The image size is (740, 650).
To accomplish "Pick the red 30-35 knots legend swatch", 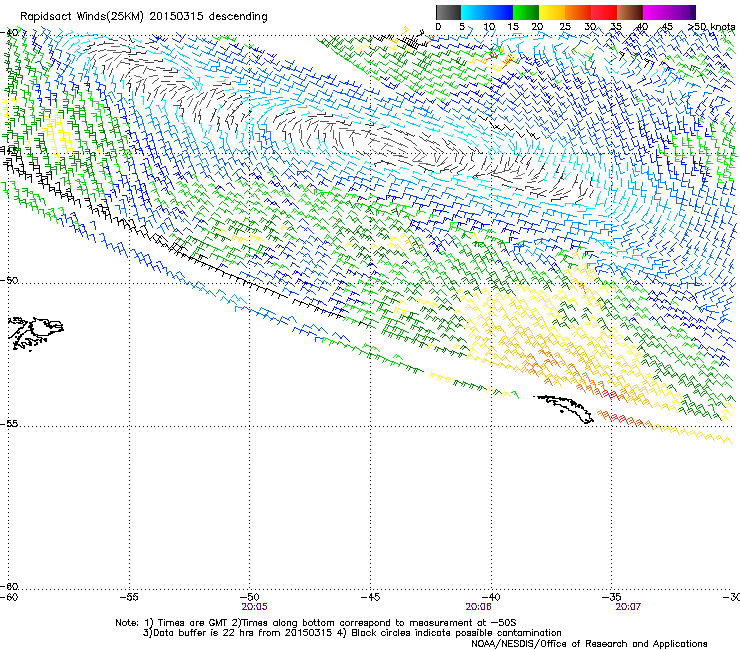I will pos(604,12).
